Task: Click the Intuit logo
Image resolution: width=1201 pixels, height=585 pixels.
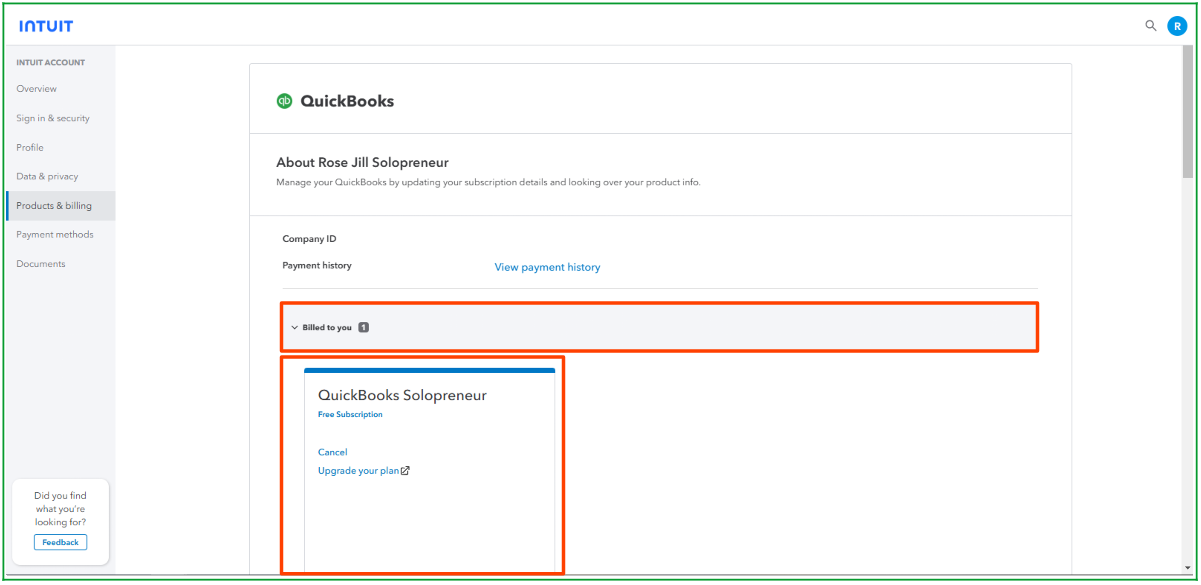Action: 48,24
